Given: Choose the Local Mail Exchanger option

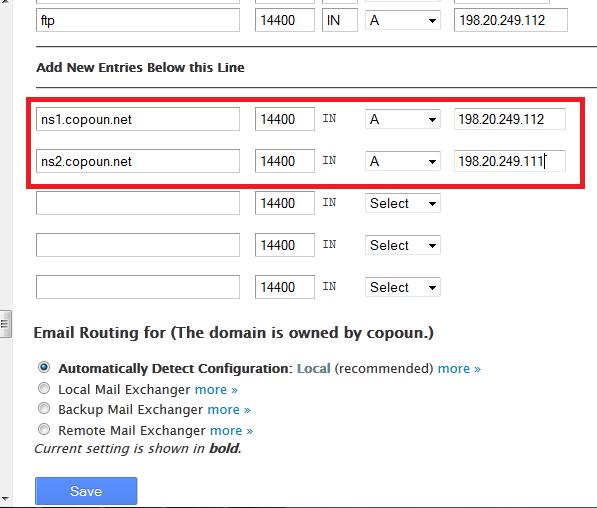Looking at the screenshot, I should click(44, 388).
